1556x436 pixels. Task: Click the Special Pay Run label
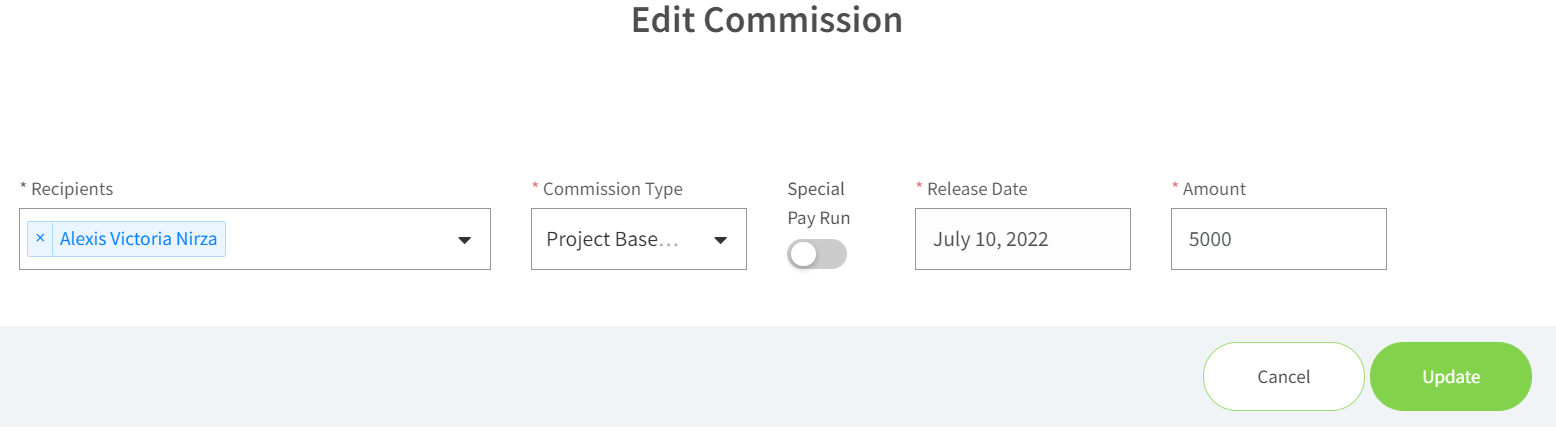click(x=818, y=203)
